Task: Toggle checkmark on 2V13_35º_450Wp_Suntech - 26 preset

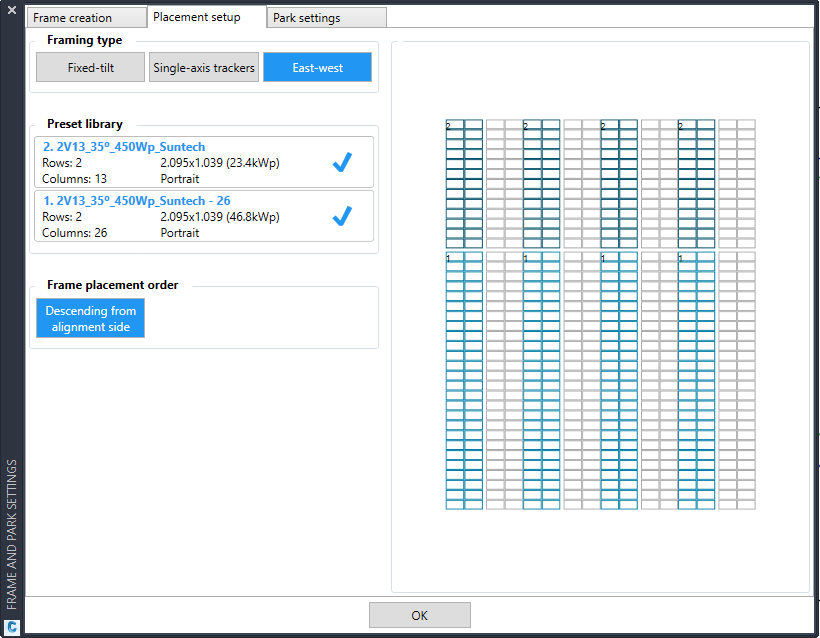Action: pos(342,216)
